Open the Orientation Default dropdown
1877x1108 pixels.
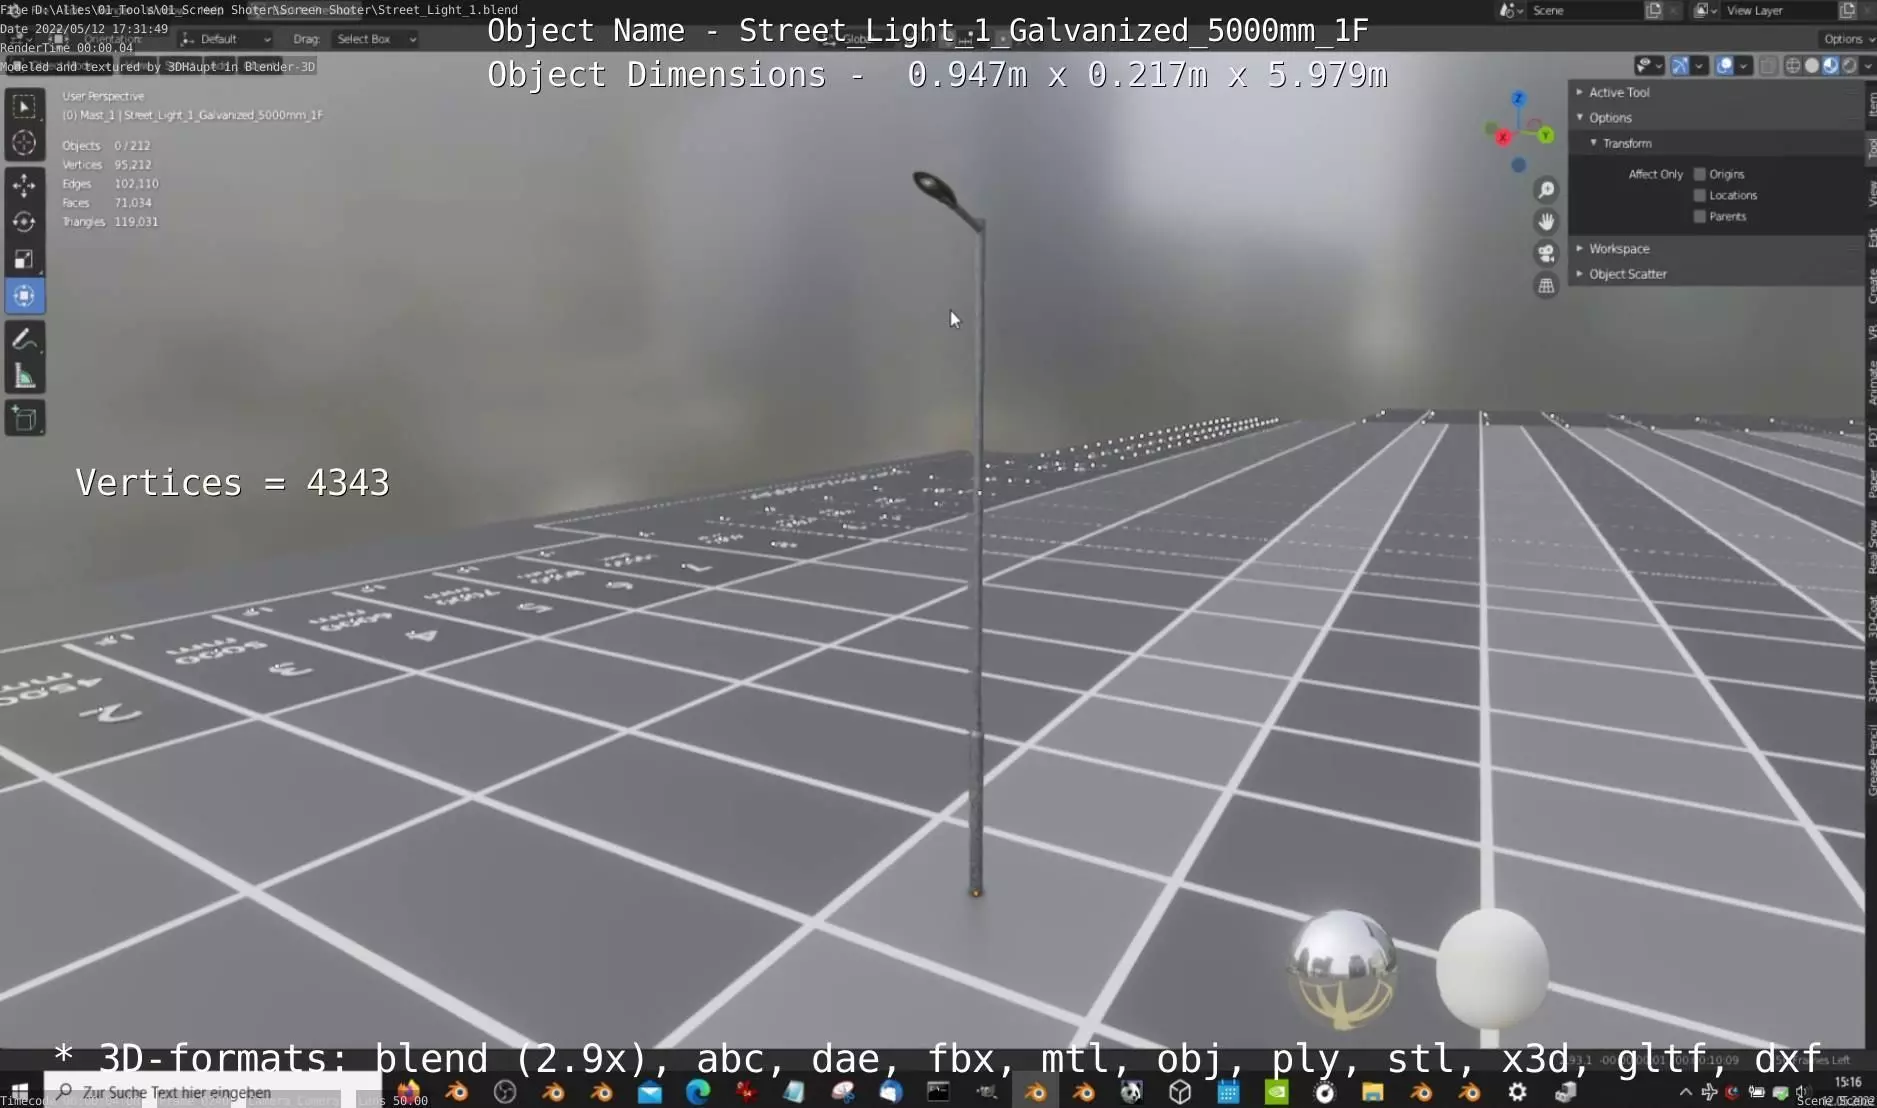pos(226,39)
